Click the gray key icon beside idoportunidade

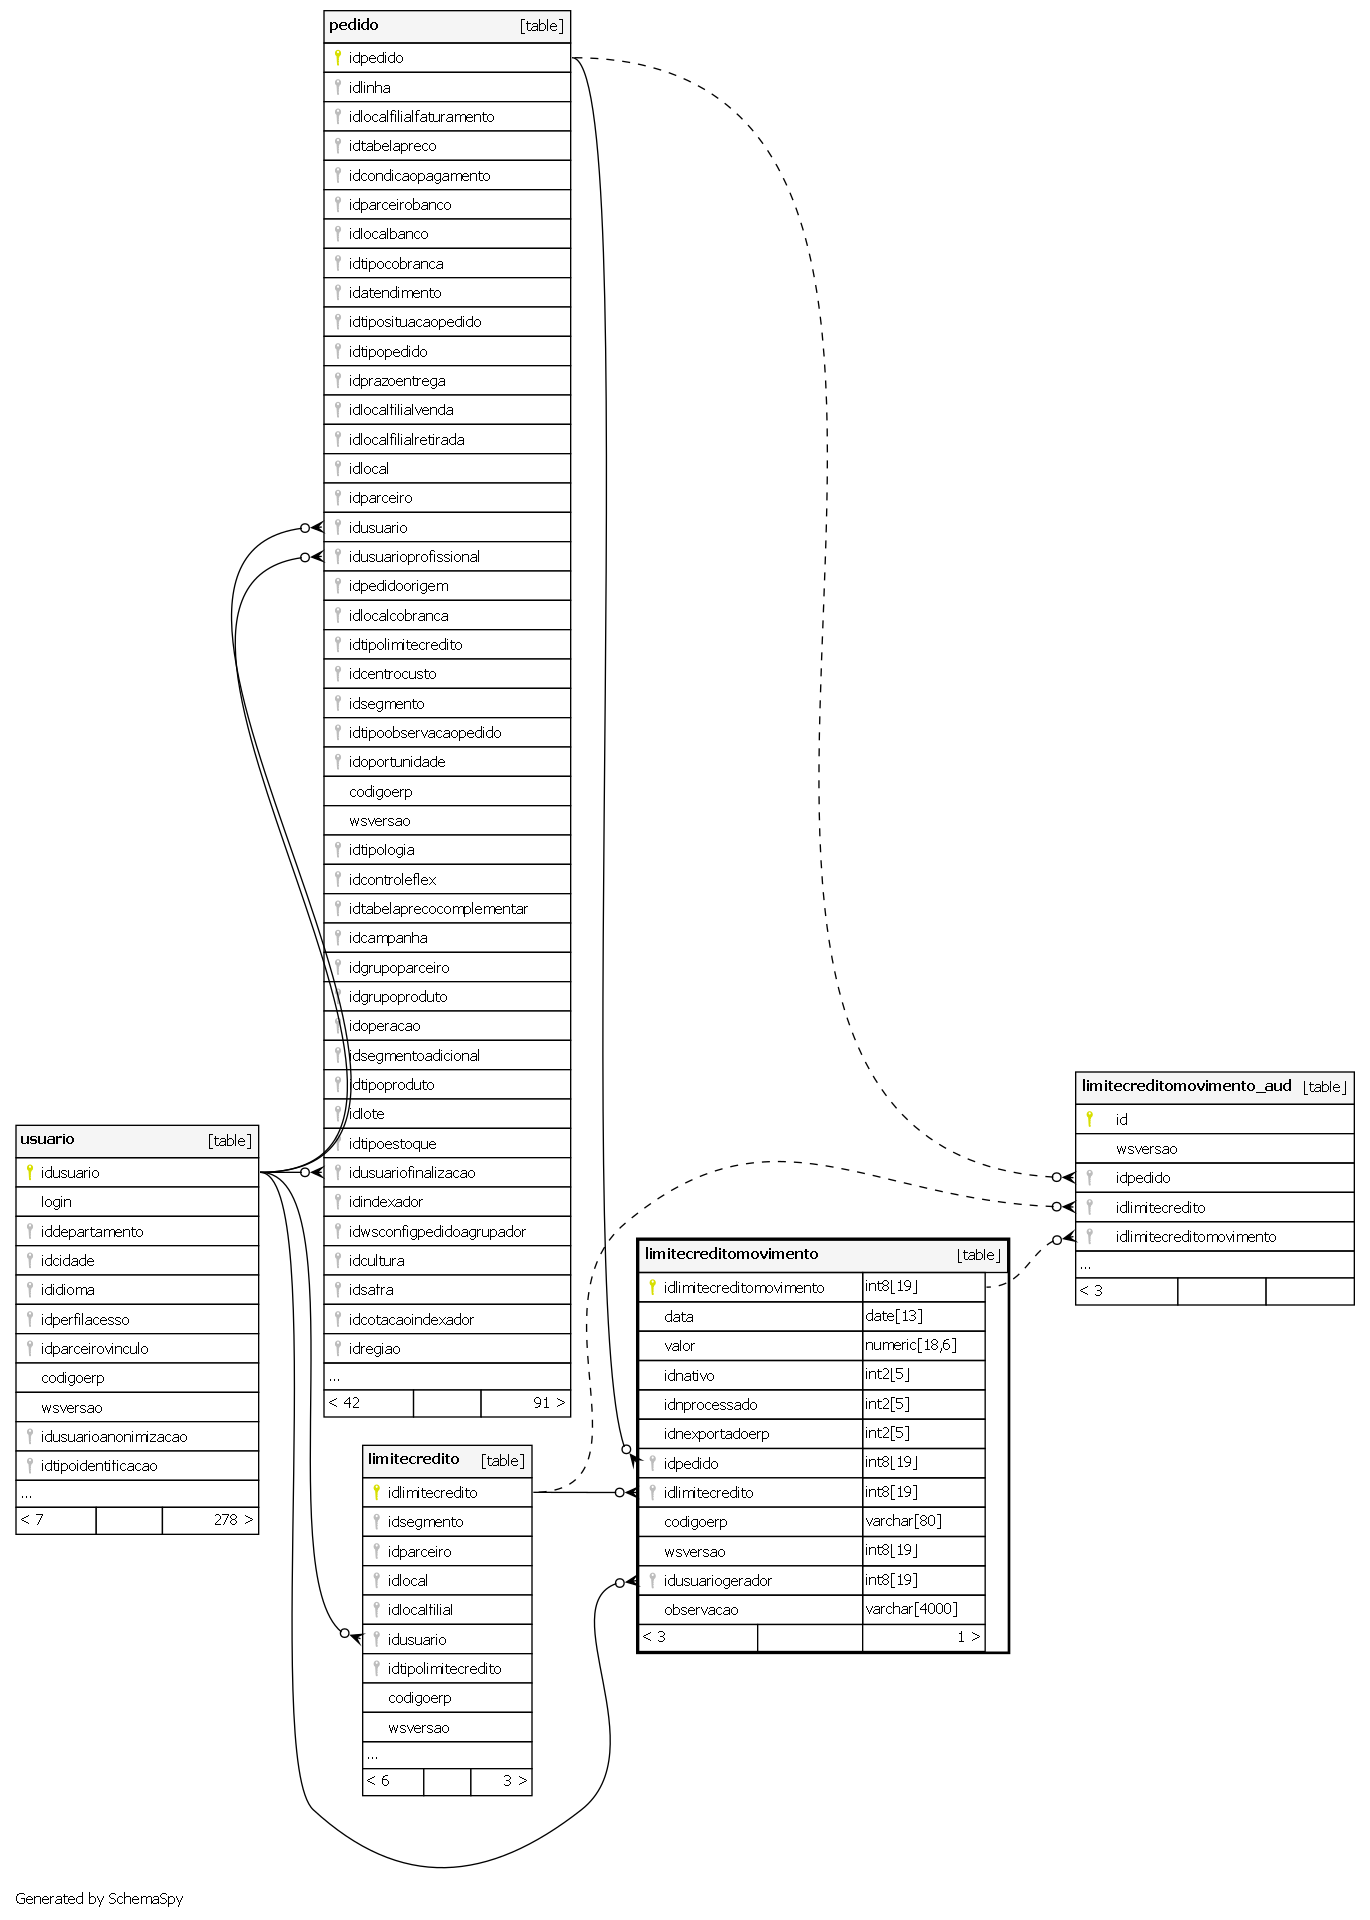click(338, 761)
